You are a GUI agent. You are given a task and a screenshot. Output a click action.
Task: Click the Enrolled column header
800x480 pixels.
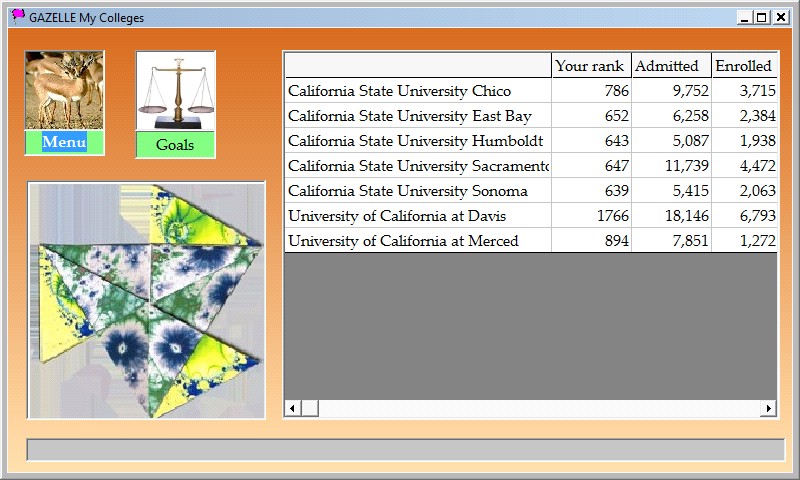coord(744,66)
